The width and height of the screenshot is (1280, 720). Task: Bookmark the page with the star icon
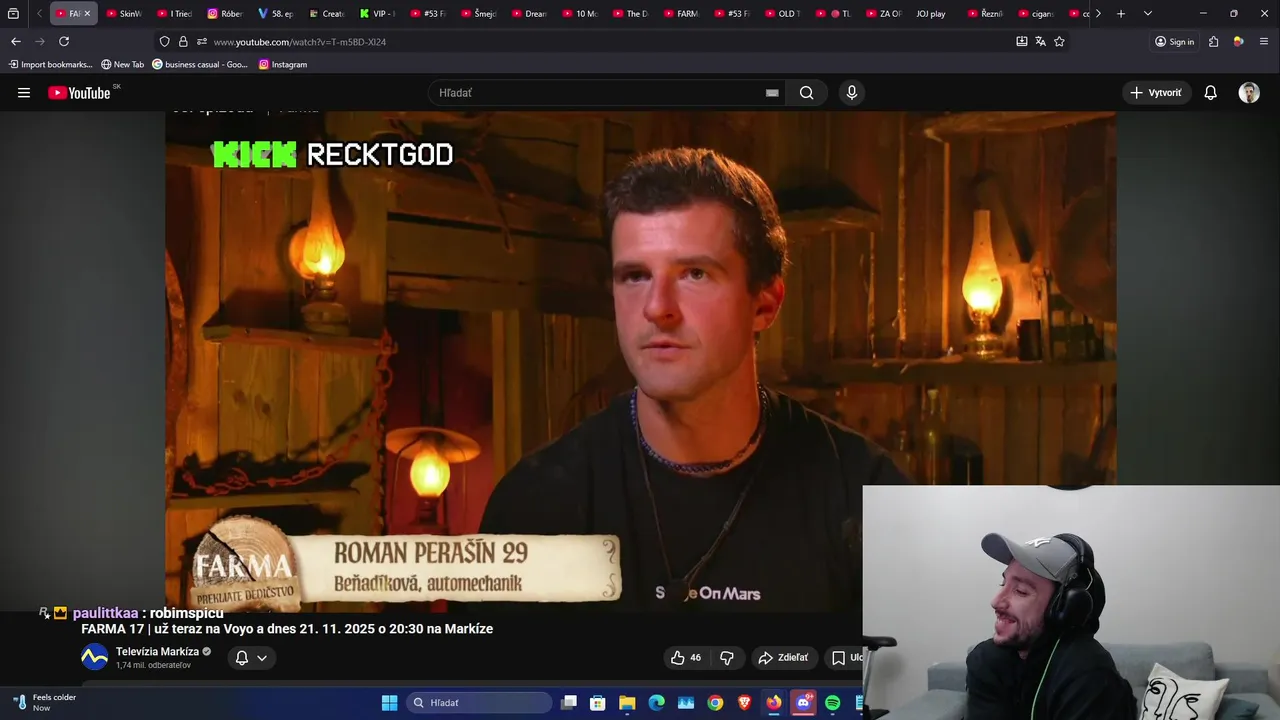pos(1059,42)
